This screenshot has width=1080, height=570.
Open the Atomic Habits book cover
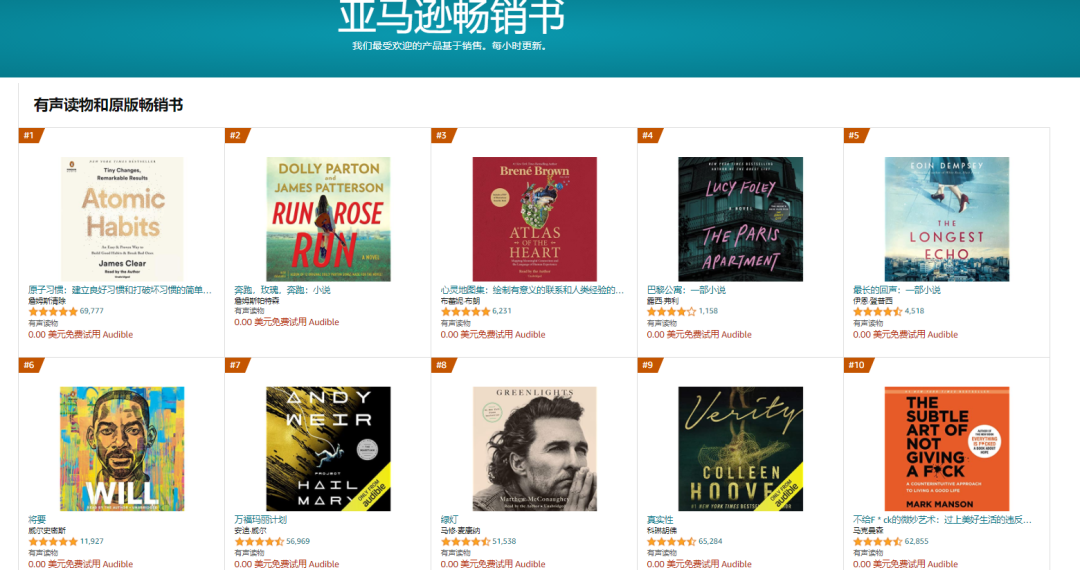coord(122,219)
